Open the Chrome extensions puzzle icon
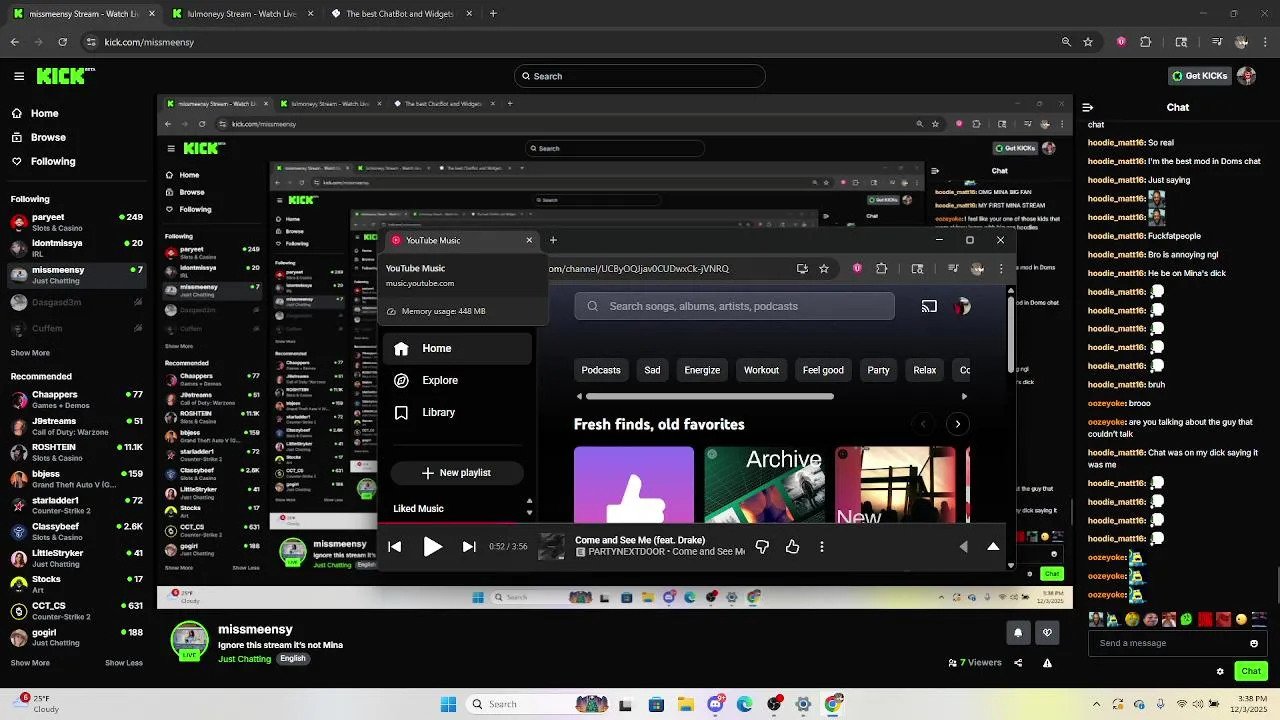The height and width of the screenshot is (720, 1280). 1146,42
